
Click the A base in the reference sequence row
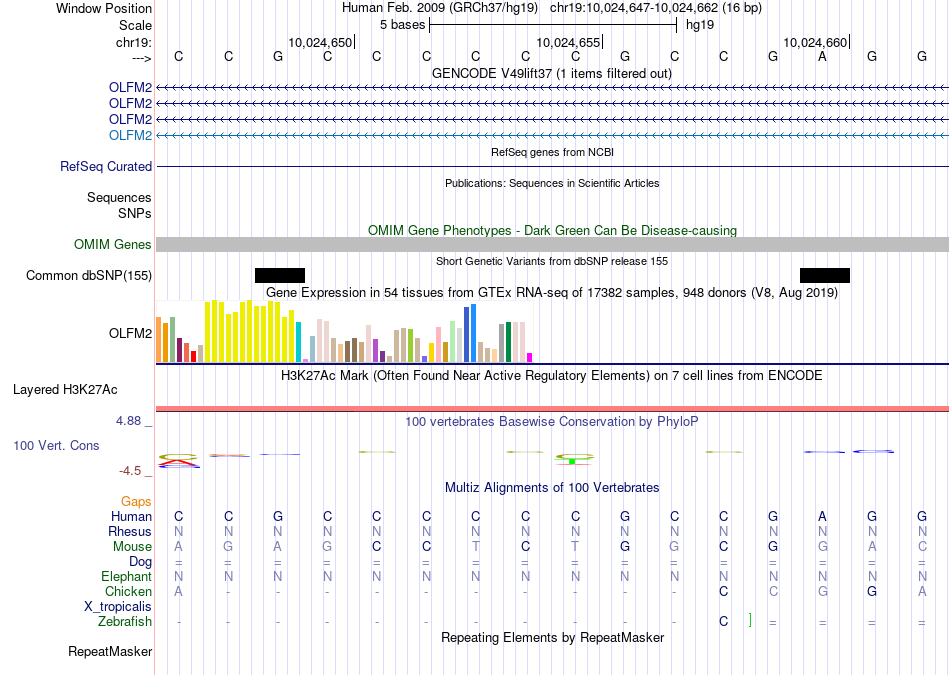coord(822,56)
